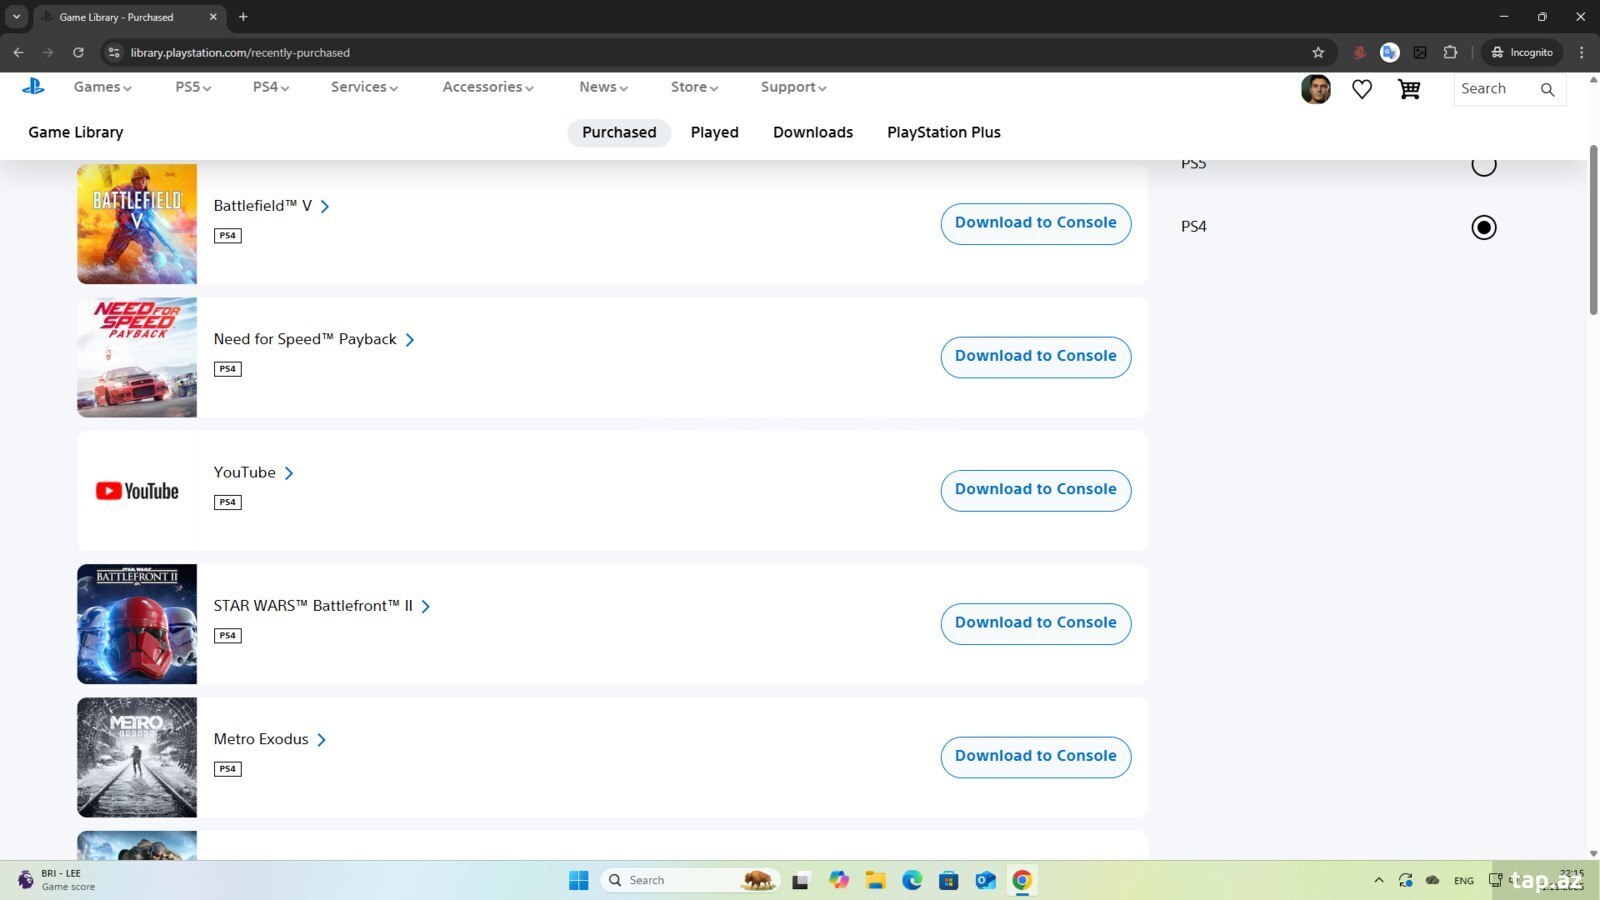The width and height of the screenshot is (1600, 900).
Task: Expand the News menu
Action: click(603, 87)
